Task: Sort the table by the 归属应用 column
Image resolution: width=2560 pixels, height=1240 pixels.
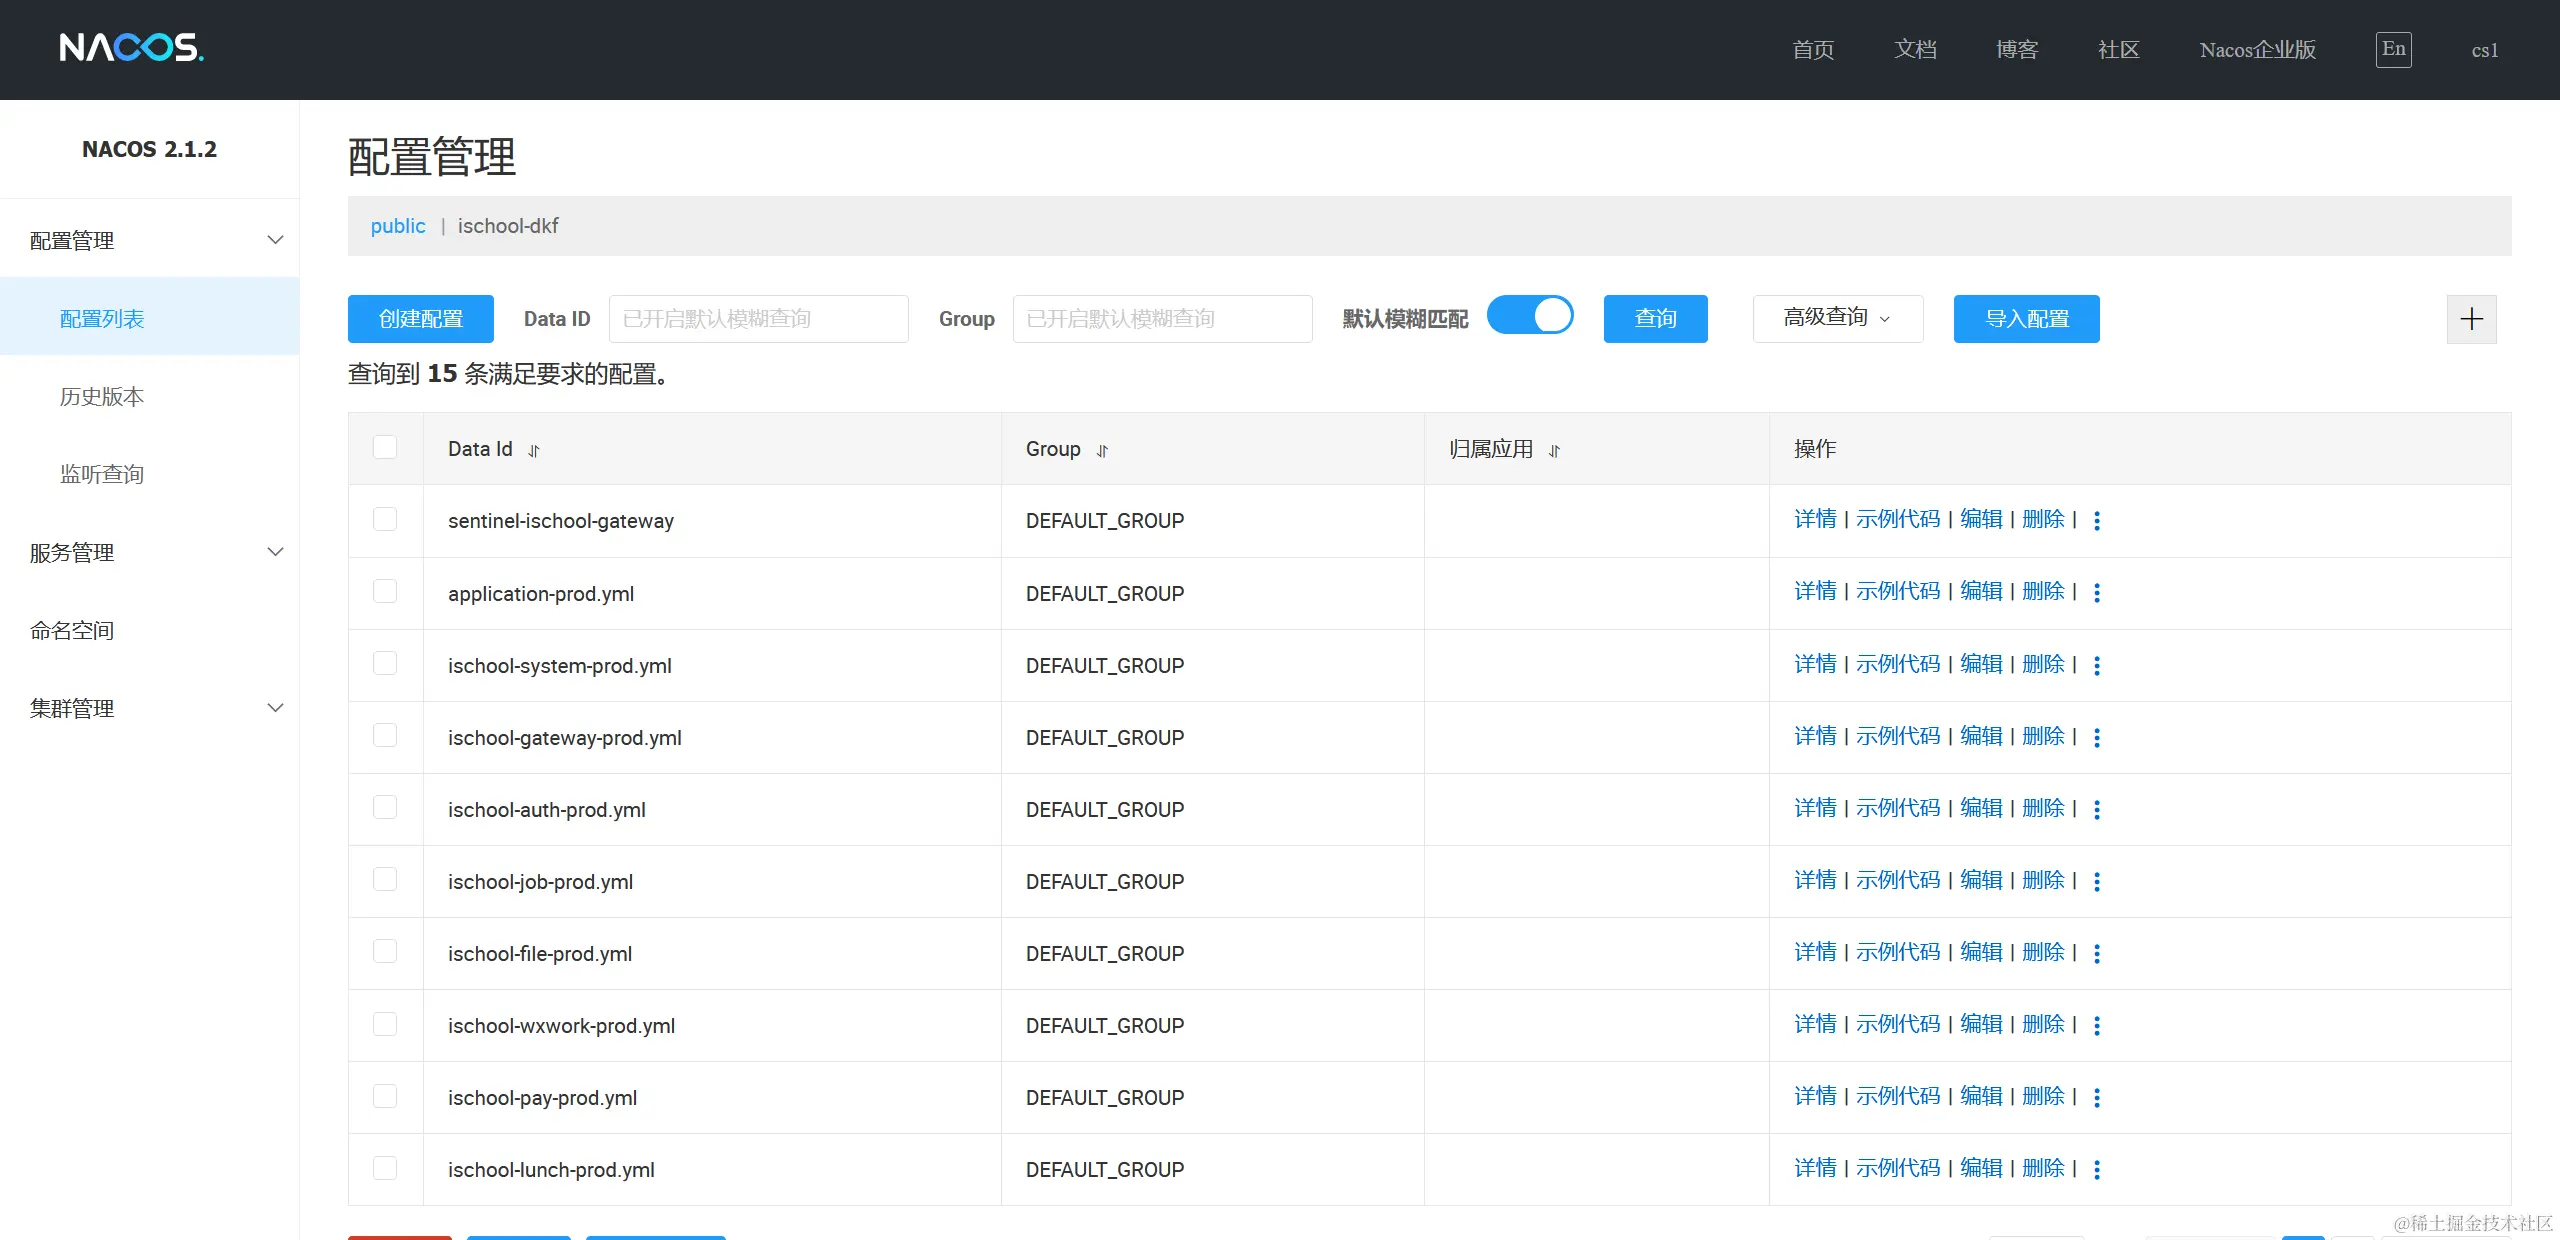Action: coord(1554,451)
